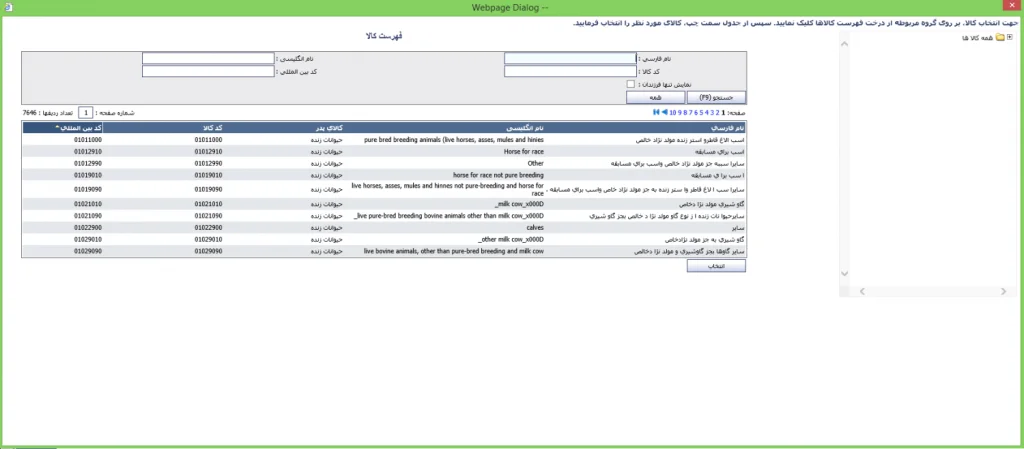Toggle the نمایش تنها فرزندان checkbox

(630, 84)
